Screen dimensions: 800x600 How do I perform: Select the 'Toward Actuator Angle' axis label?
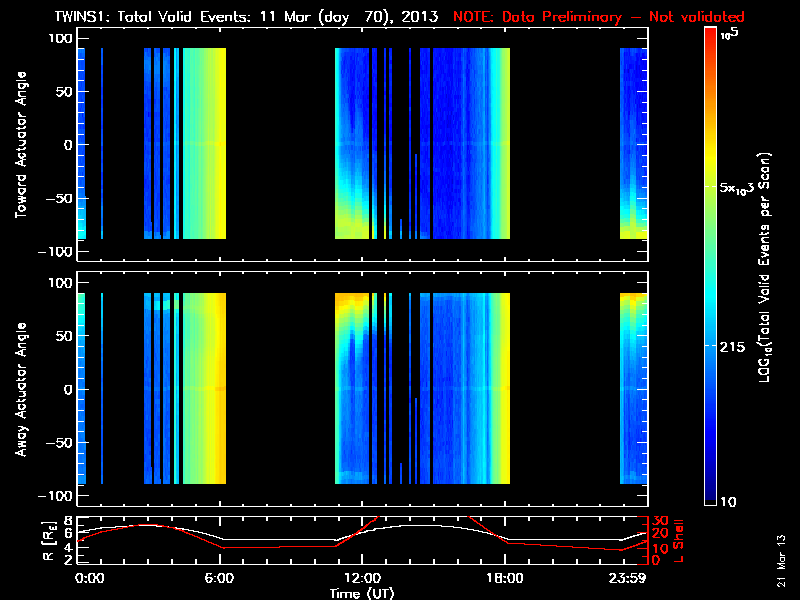pos(21,145)
